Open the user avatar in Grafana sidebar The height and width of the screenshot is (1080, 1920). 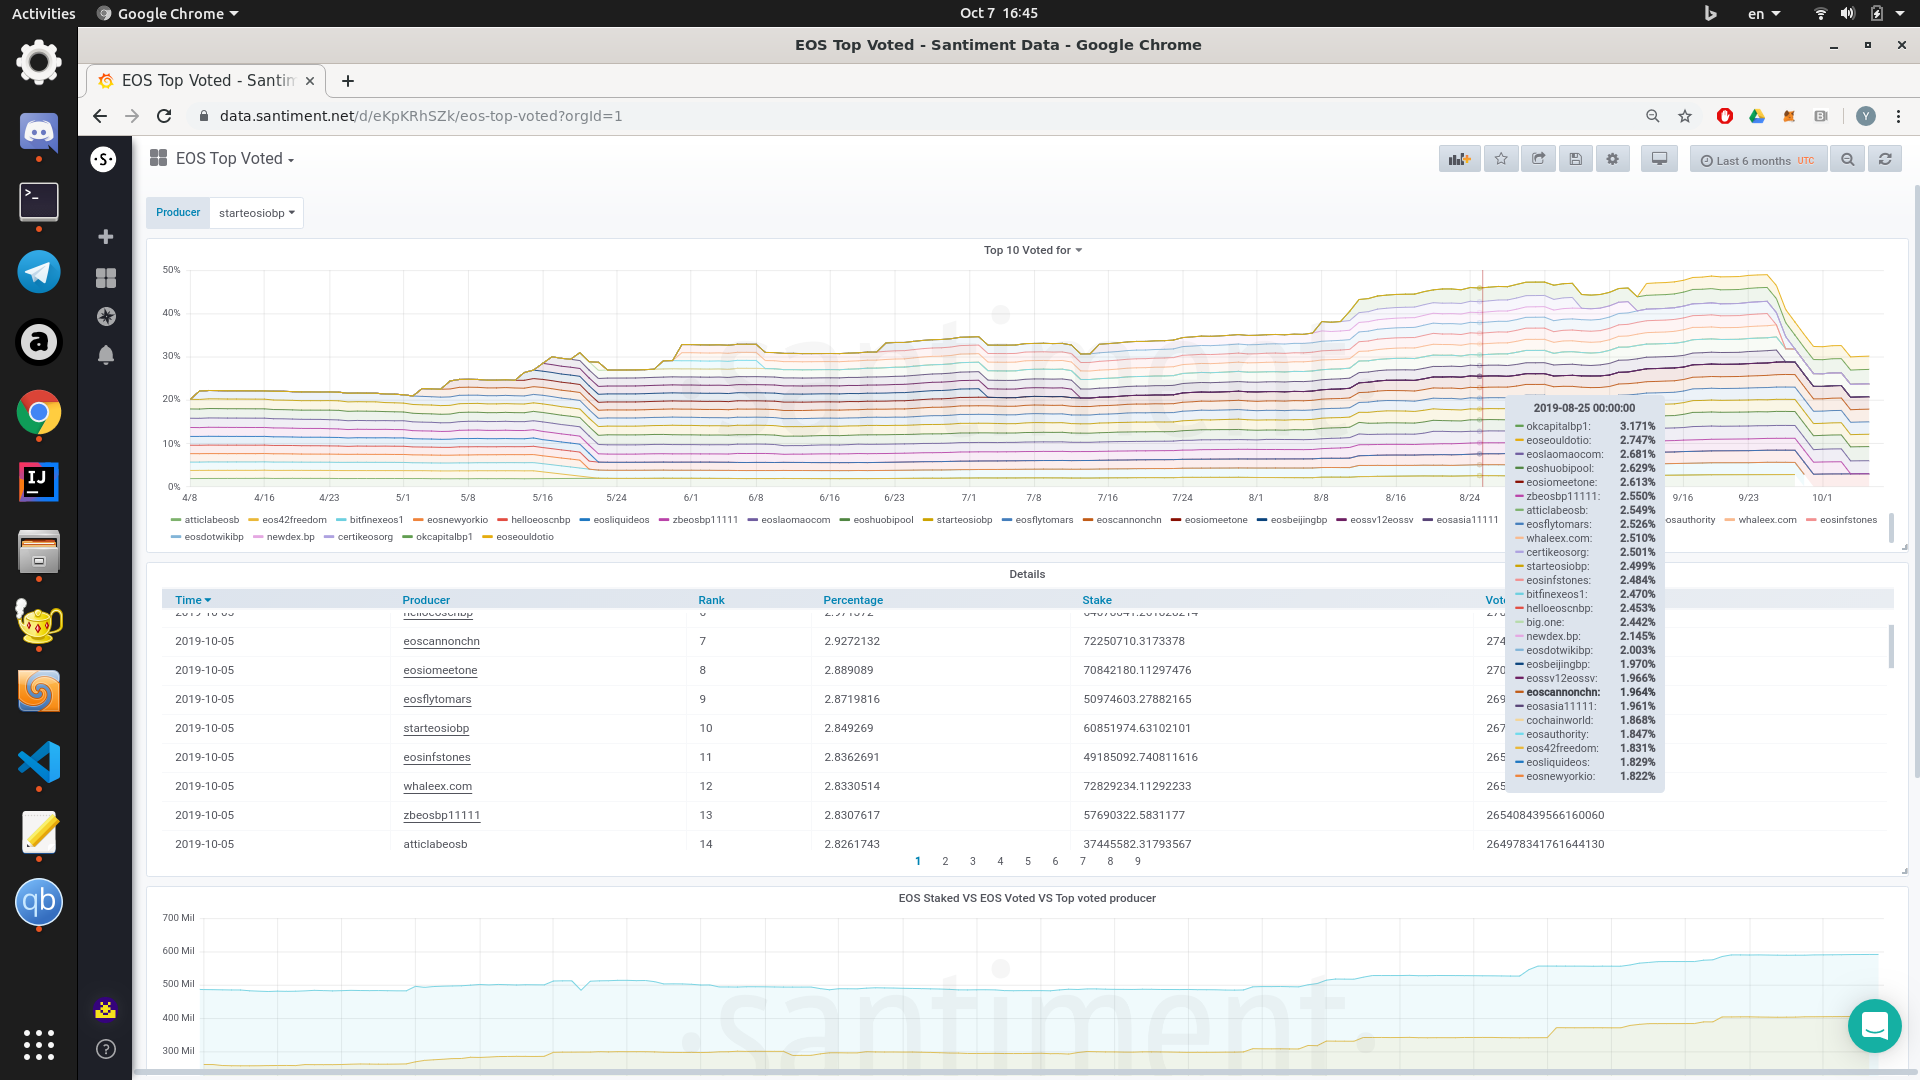point(105,1010)
